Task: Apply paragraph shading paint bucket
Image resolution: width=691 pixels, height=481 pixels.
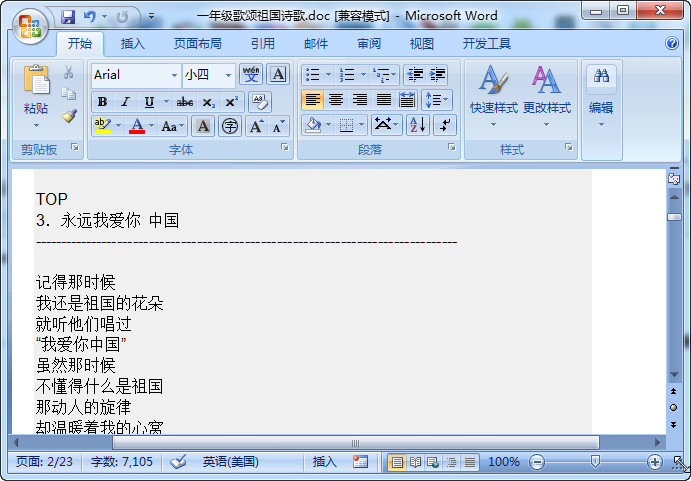Action: pos(313,125)
